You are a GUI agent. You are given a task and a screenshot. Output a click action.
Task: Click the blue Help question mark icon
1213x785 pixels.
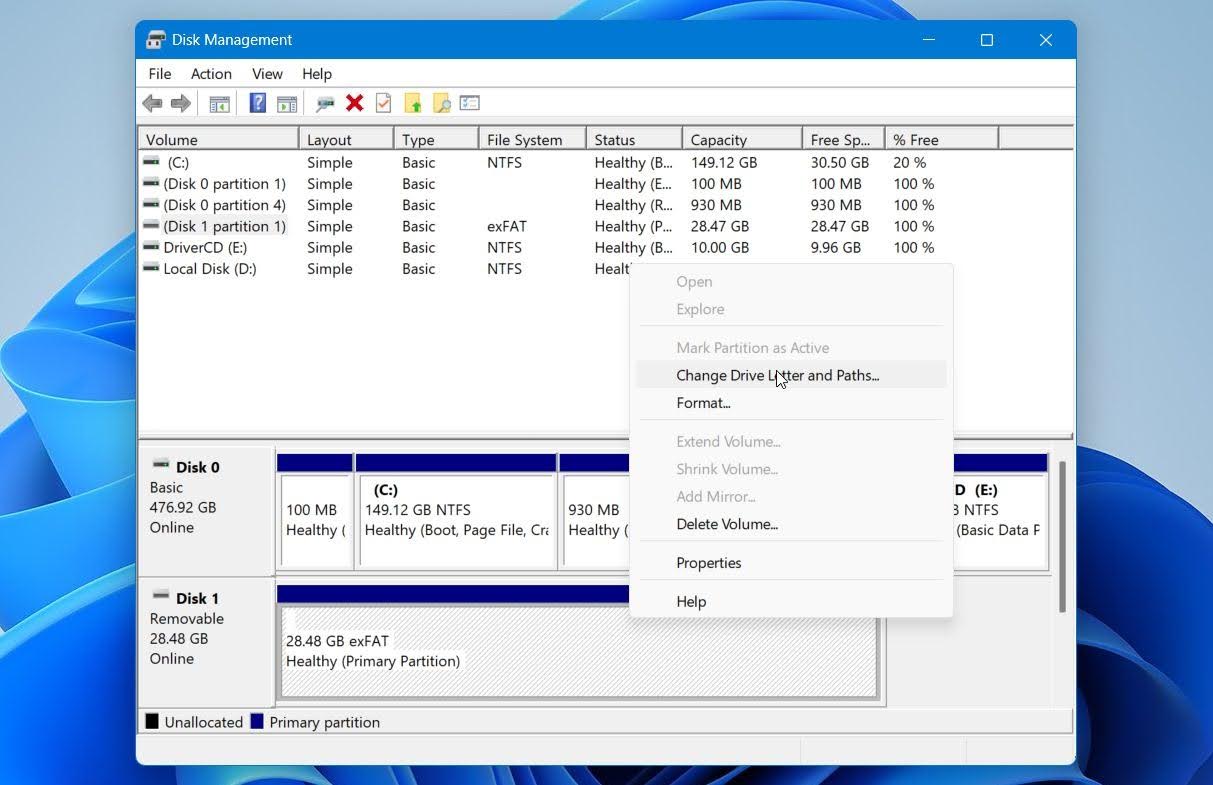tap(257, 103)
